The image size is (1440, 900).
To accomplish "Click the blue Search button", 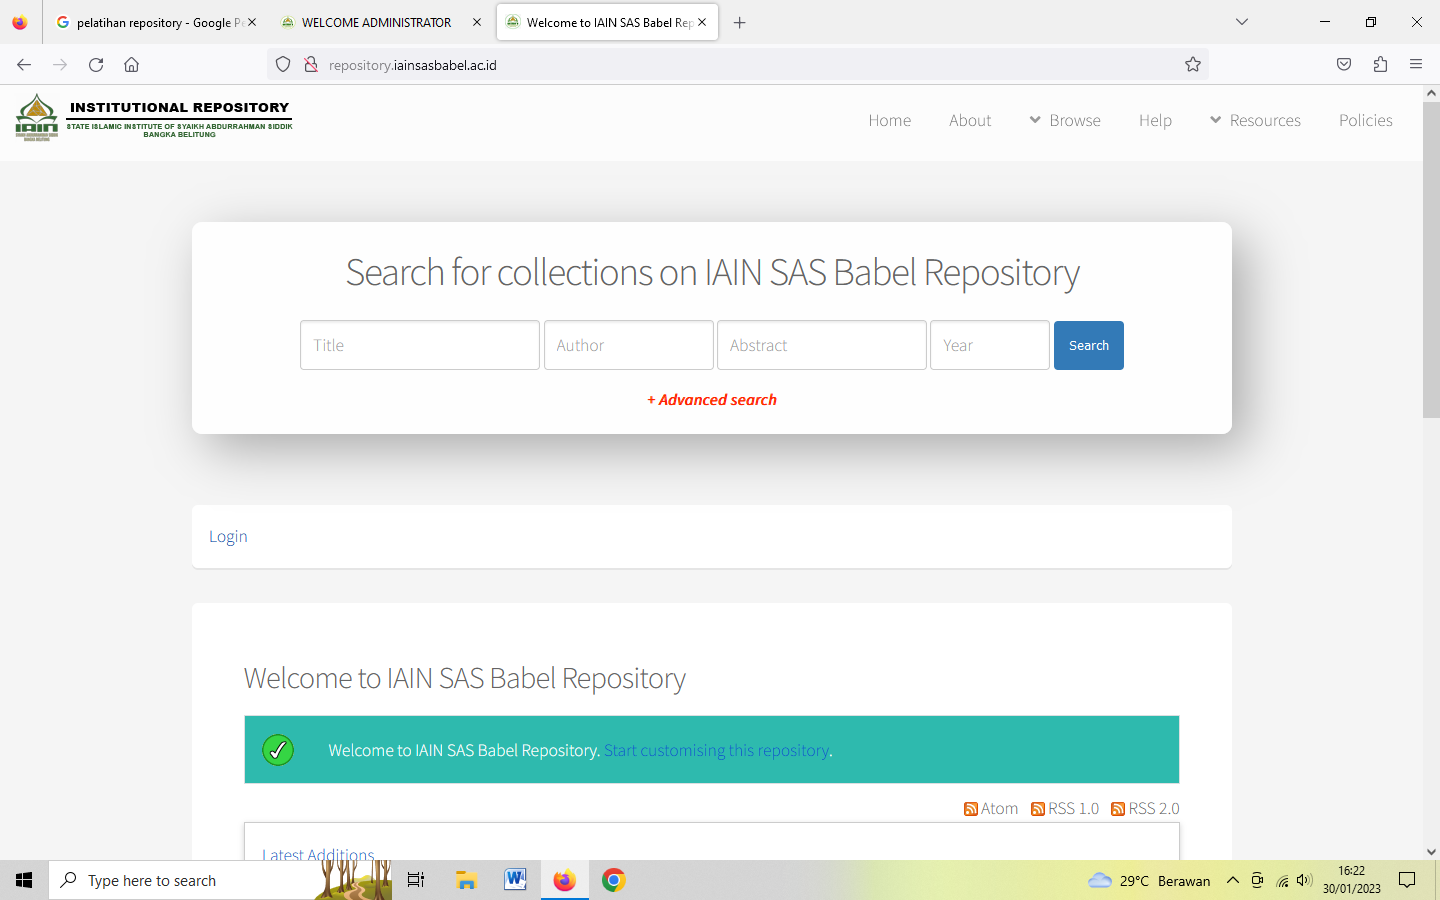I will (x=1089, y=345).
